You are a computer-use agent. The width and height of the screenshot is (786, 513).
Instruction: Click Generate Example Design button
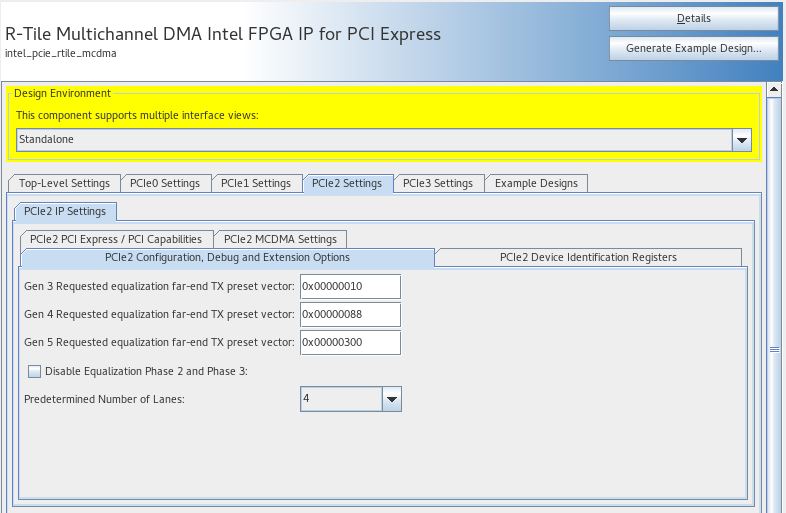coord(693,48)
